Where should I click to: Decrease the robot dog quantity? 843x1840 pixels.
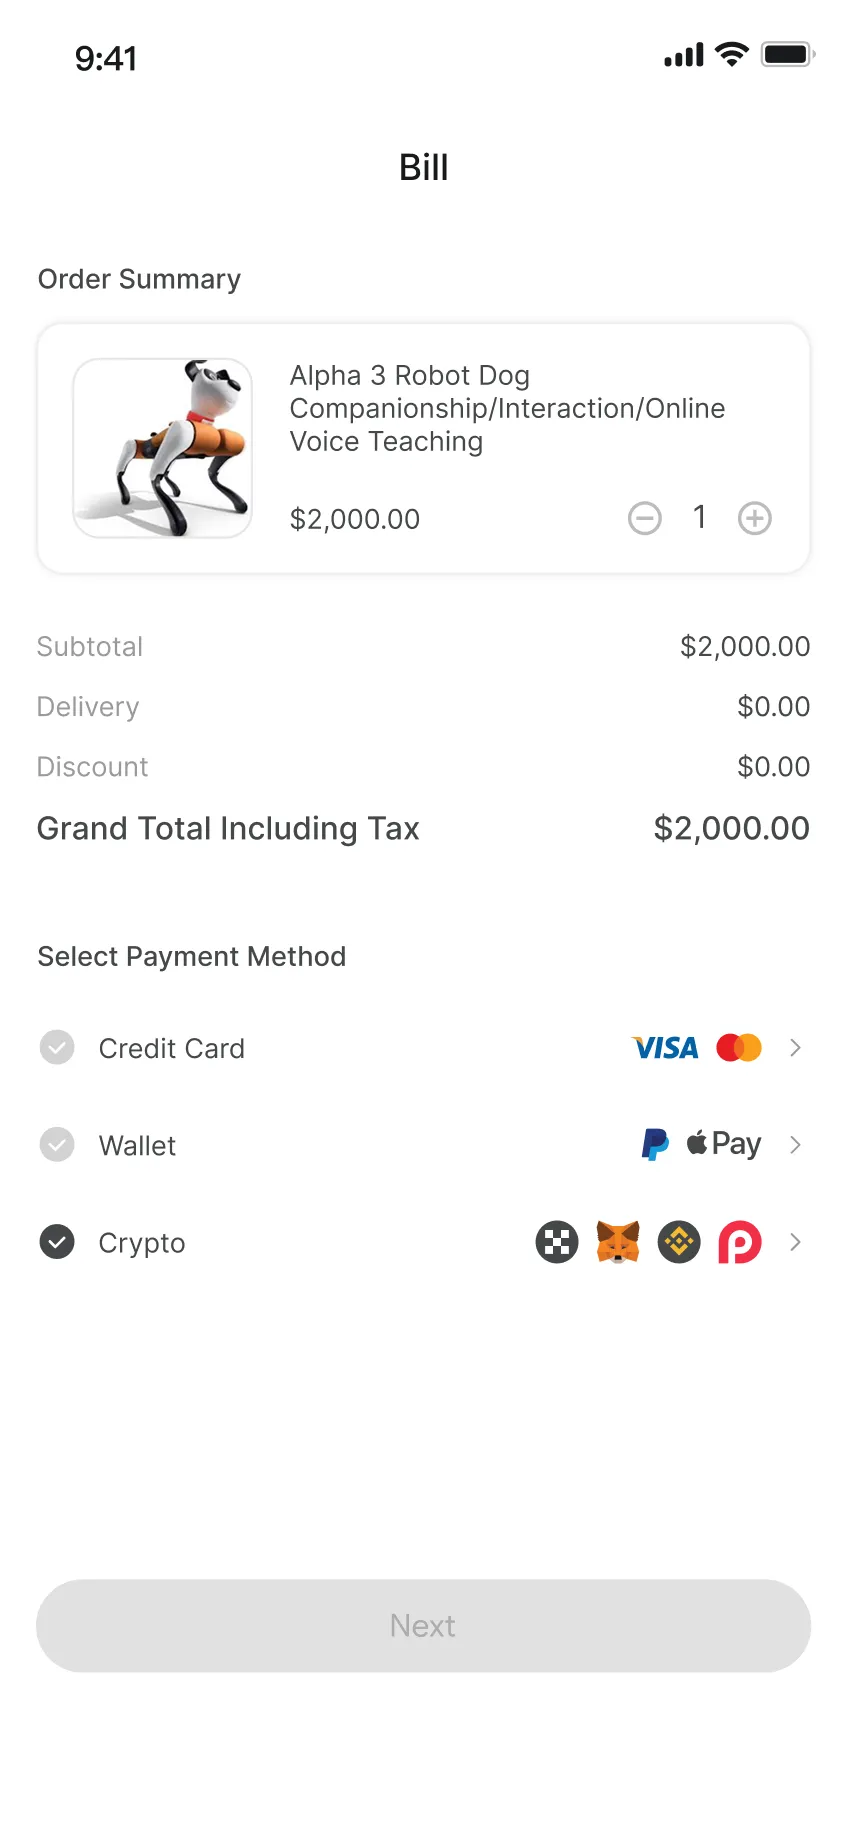pos(645,518)
